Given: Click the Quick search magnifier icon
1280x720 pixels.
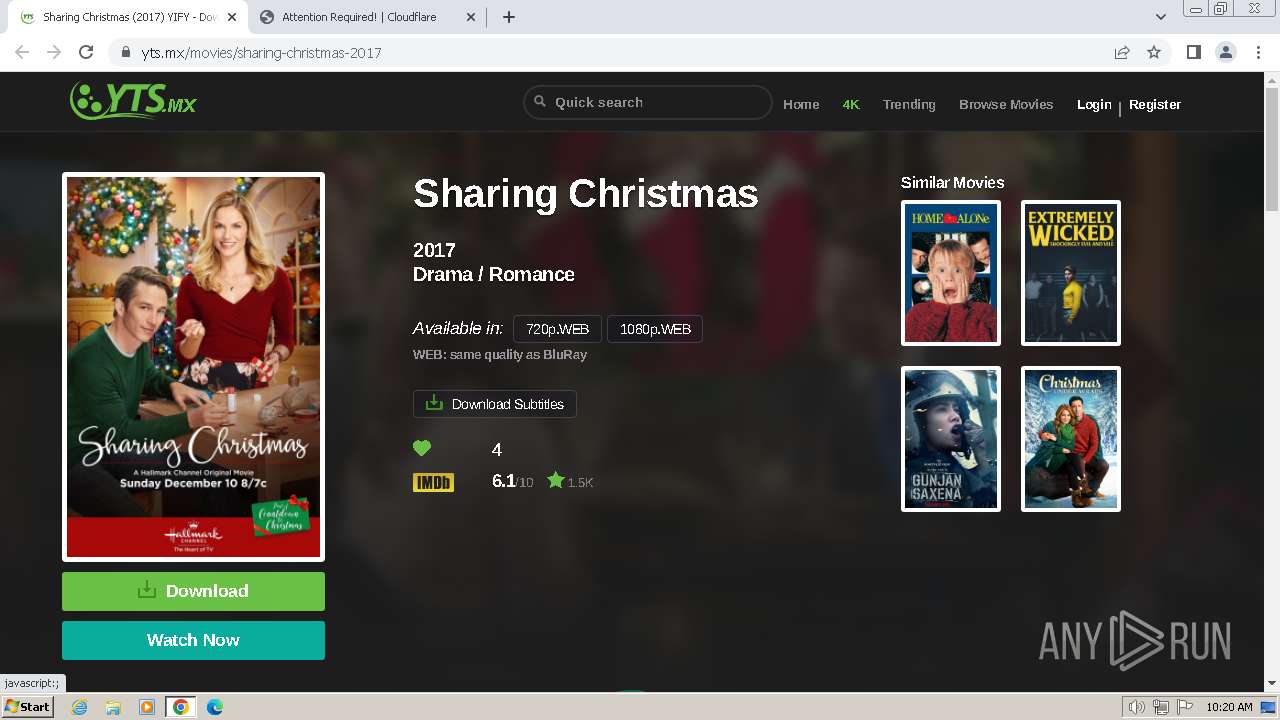Looking at the screenshot, I should point(540,102).
